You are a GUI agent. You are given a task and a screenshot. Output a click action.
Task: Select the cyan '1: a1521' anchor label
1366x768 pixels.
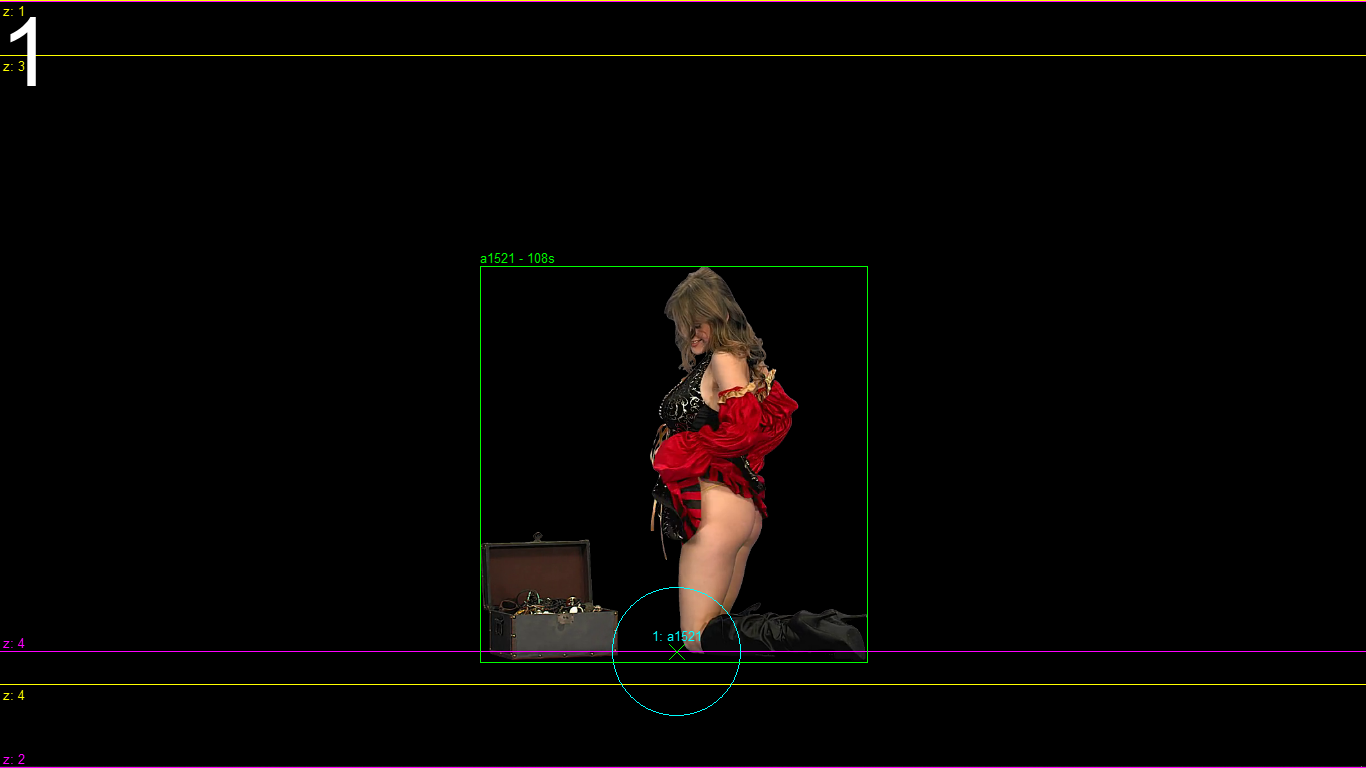click(x=677, y=636)
